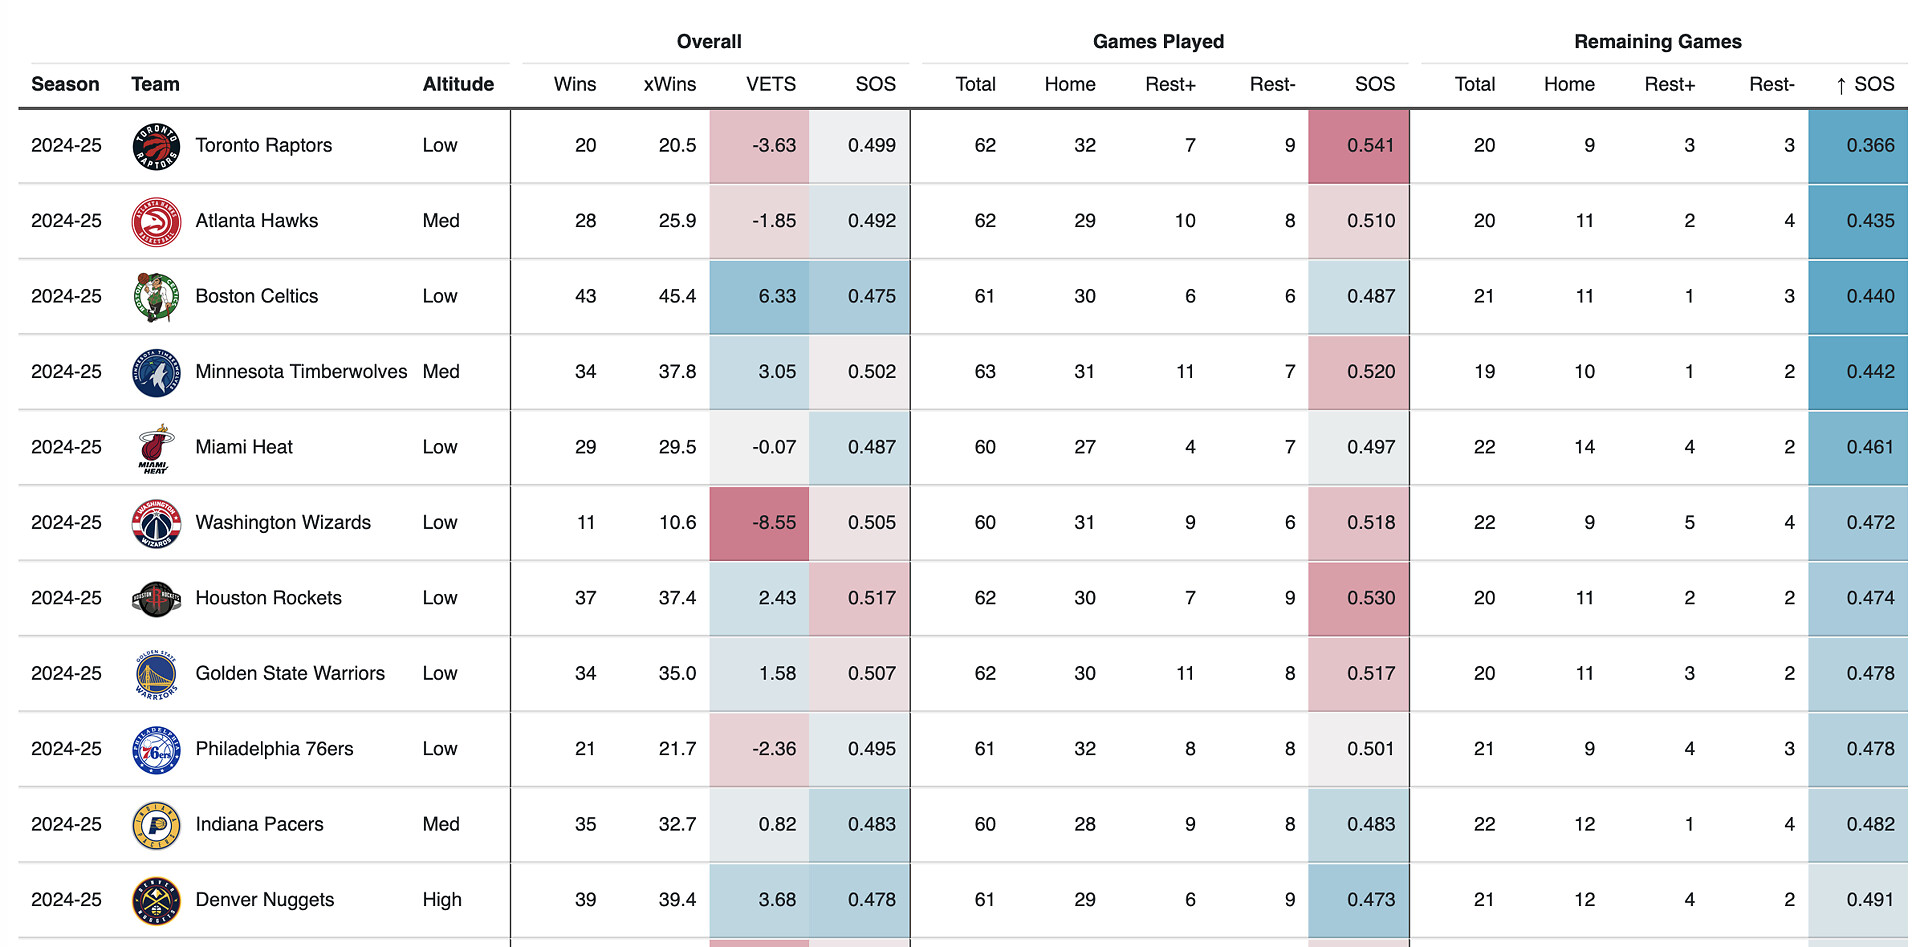The image size is (1920, 947).
Task: Click the Boston Celtics team logo
Action: tap(156, 297)
